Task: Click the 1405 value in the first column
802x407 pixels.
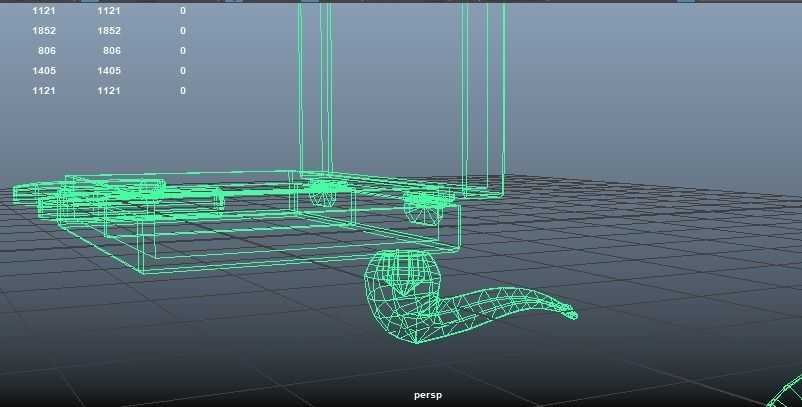Action: click(x=44, y=71)
